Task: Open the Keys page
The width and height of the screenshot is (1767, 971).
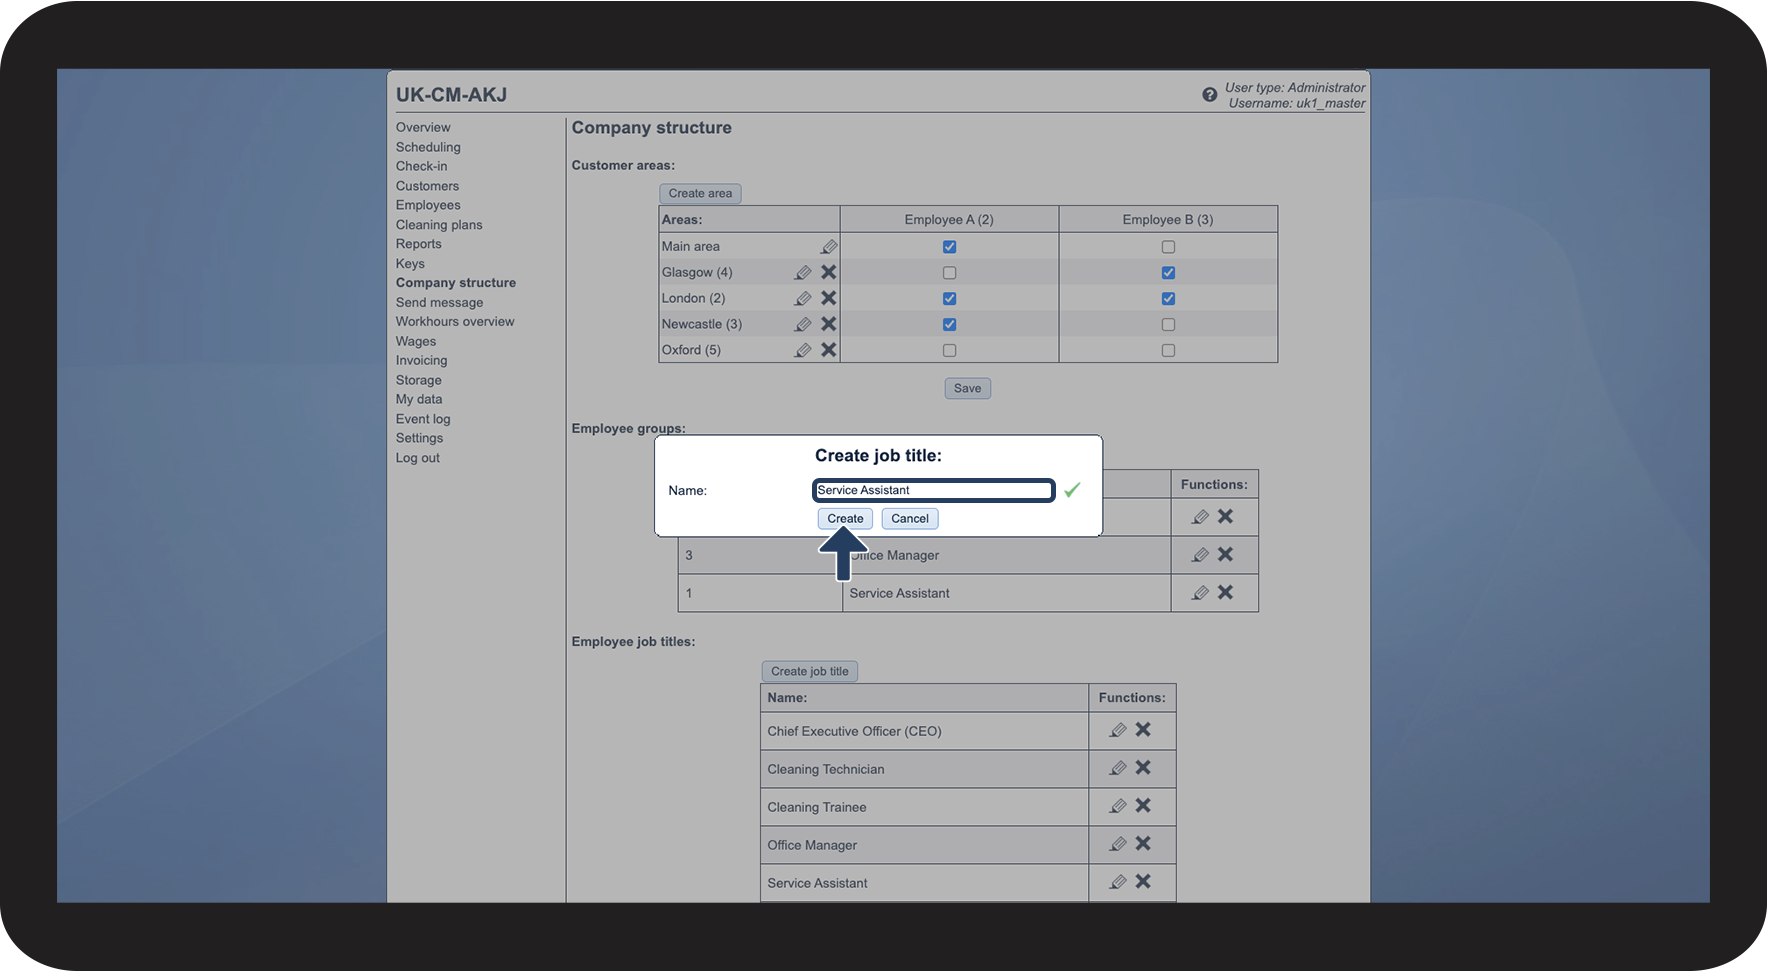Action: 410,264
